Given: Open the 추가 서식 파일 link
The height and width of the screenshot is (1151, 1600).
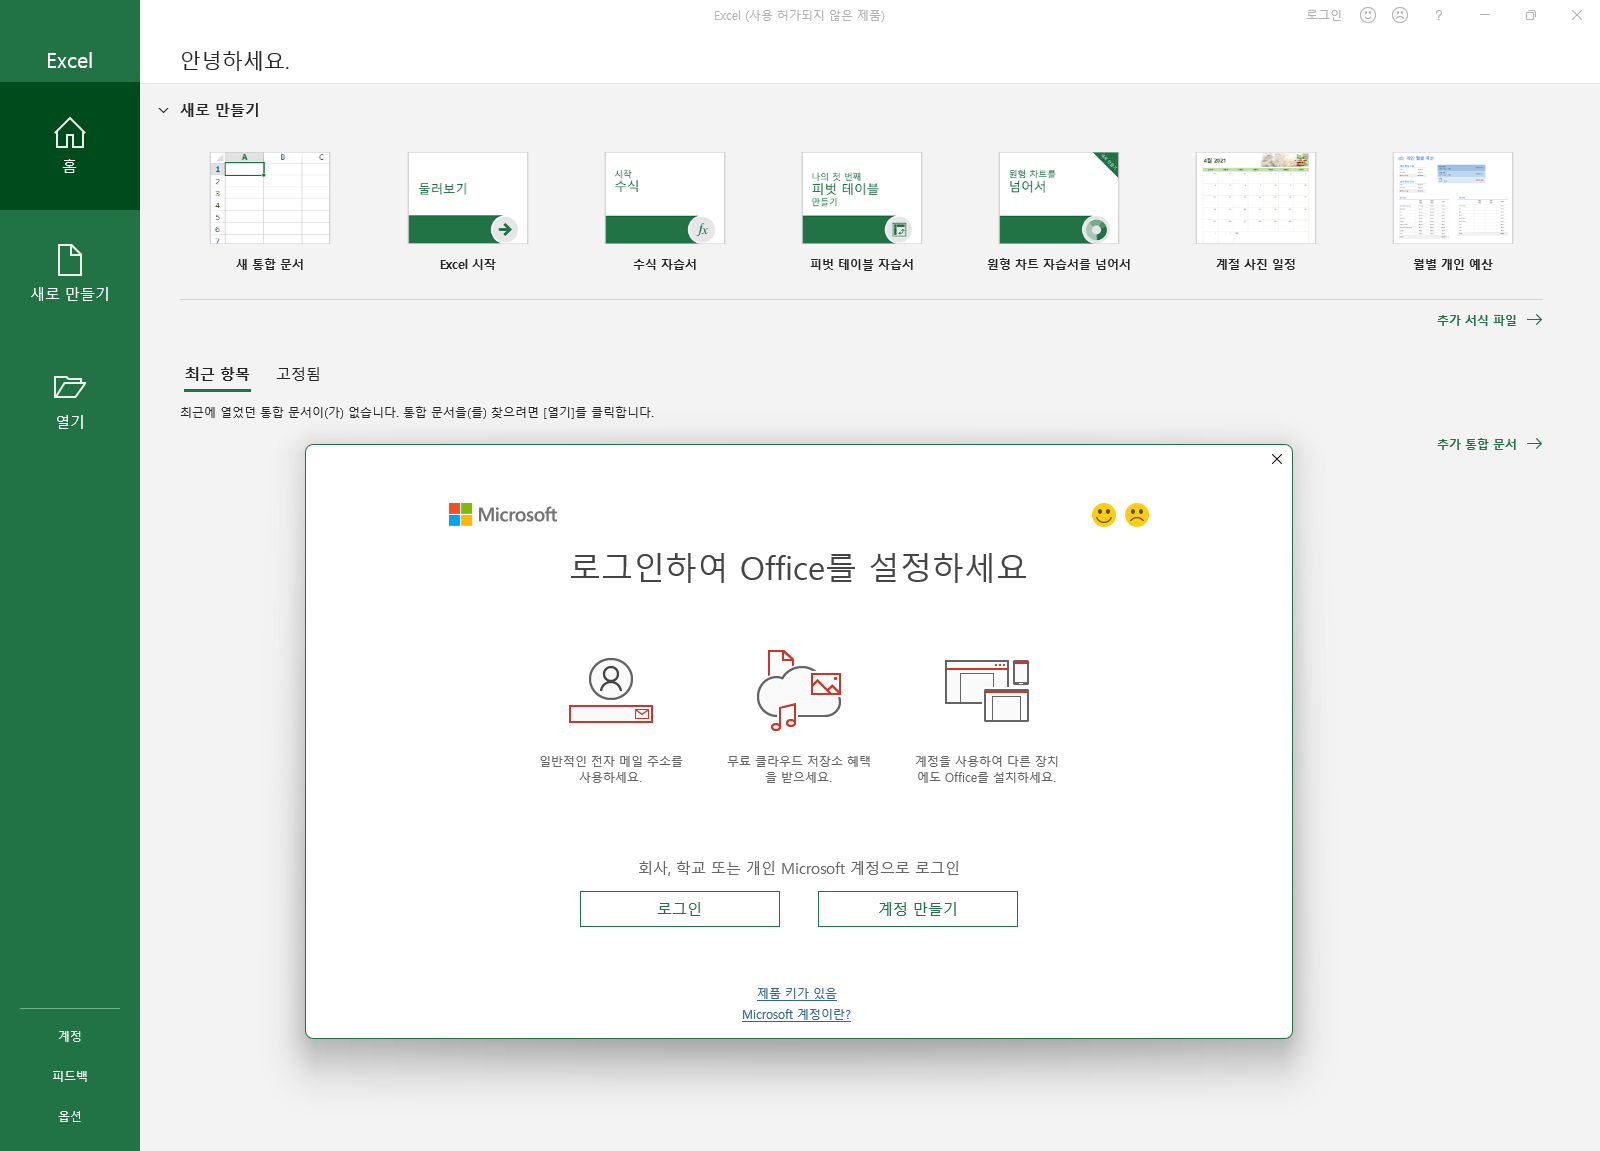Looking at the screenshot, I should tap(1477, 320).
